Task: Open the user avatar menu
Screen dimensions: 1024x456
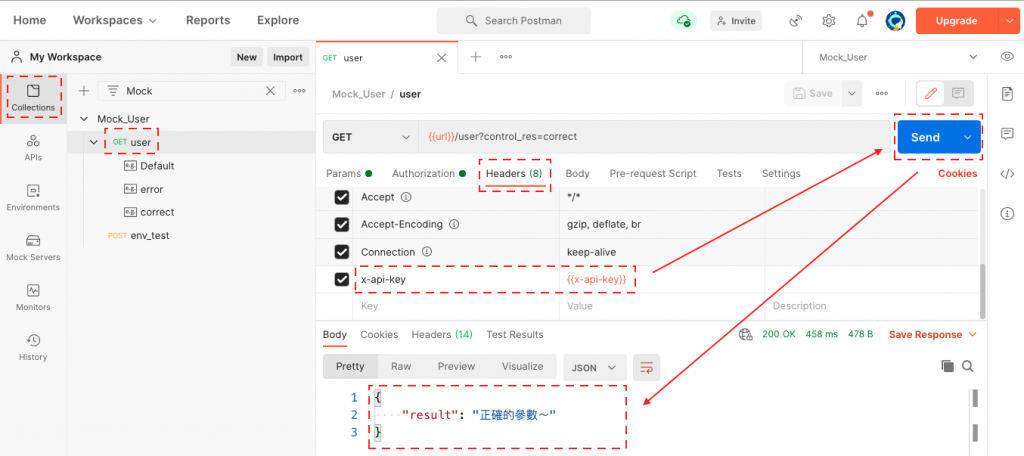Action: click(895, 21)
